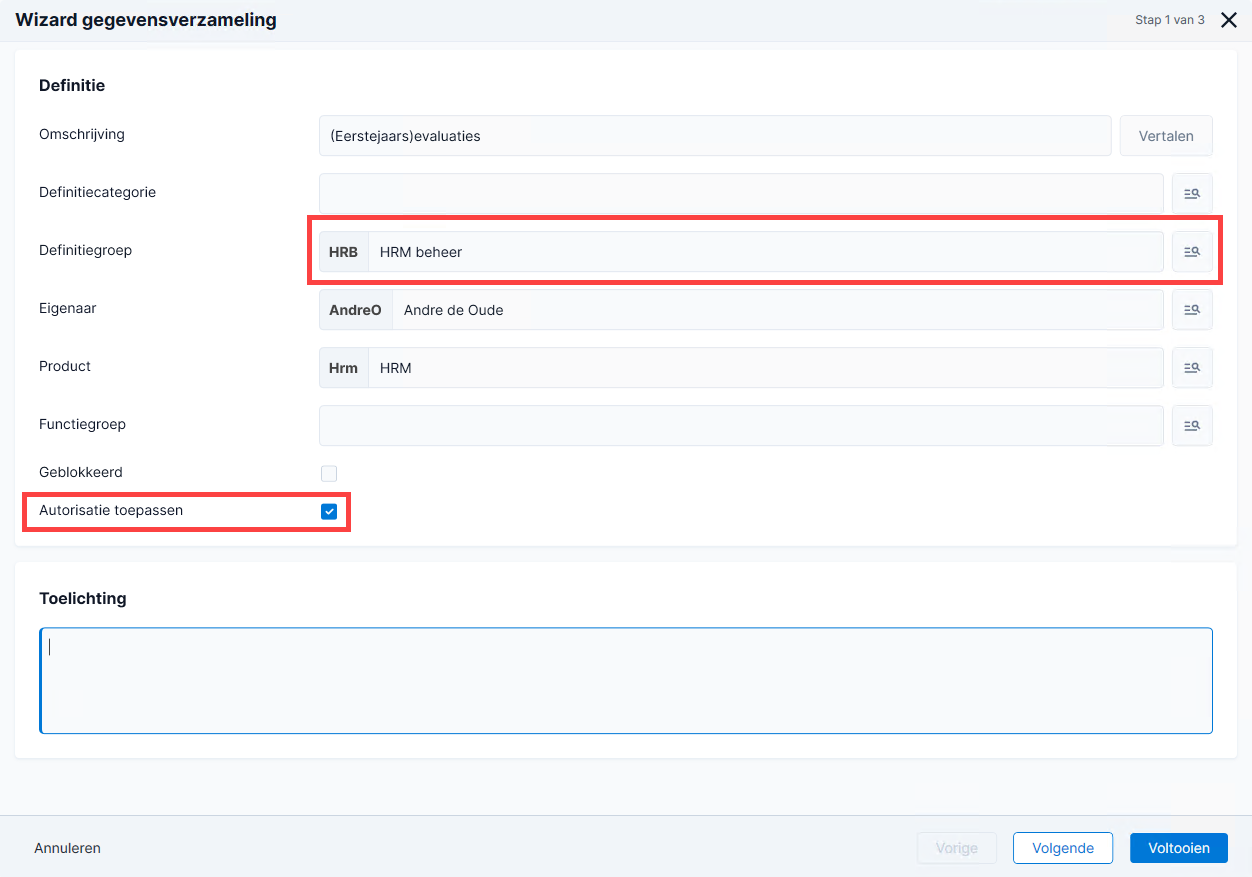The height and width of the screenshot is (877, 1252).
Task: Focus the Omschrijving text field
Action: coord(715,136)
